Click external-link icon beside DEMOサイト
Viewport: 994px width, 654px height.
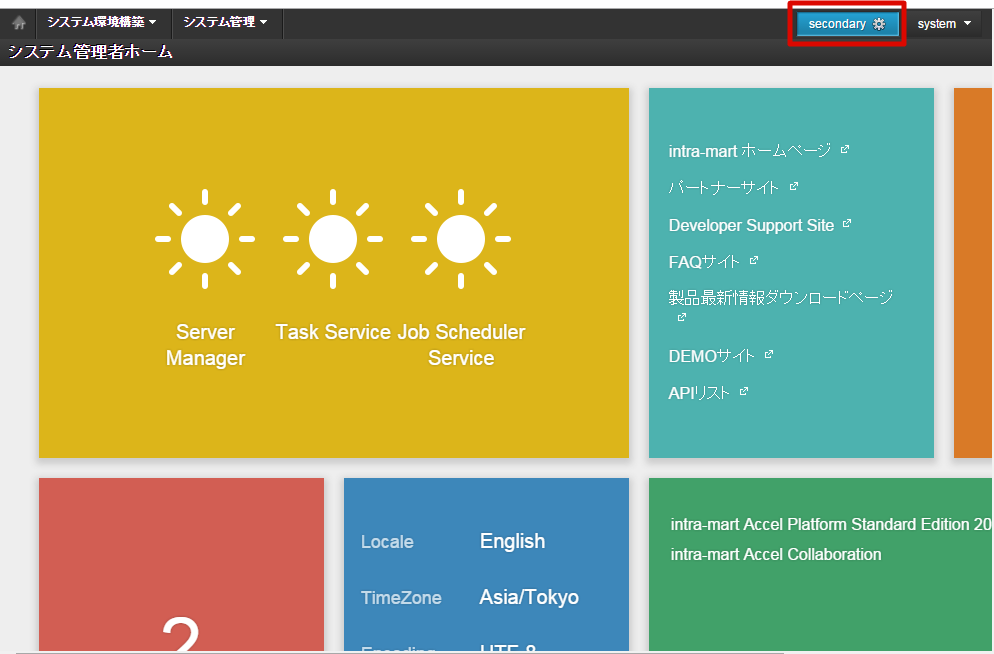click(768, 355)
